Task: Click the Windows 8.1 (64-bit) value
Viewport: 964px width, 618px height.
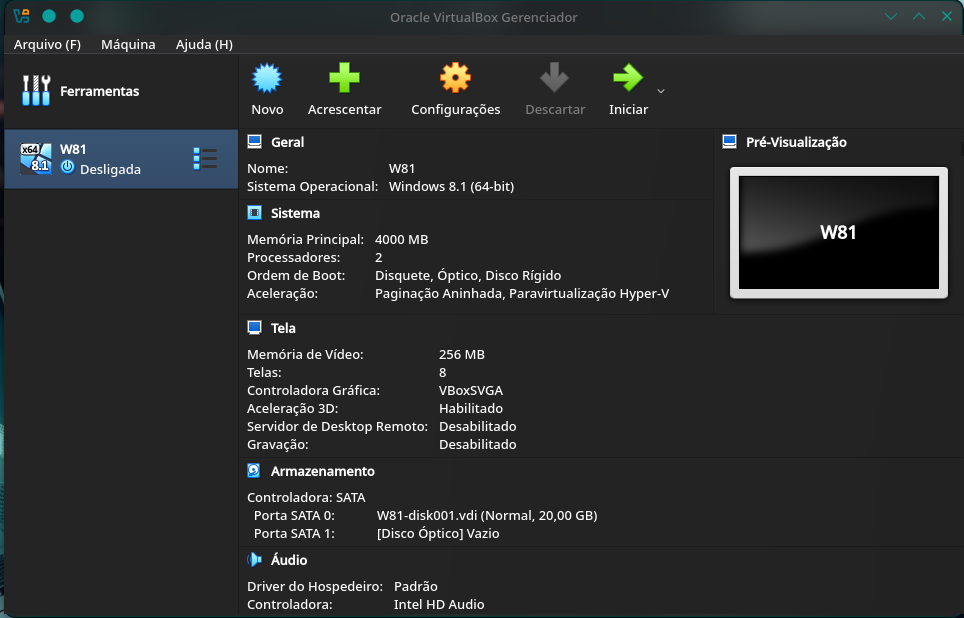Action: [x=451, y=186]
